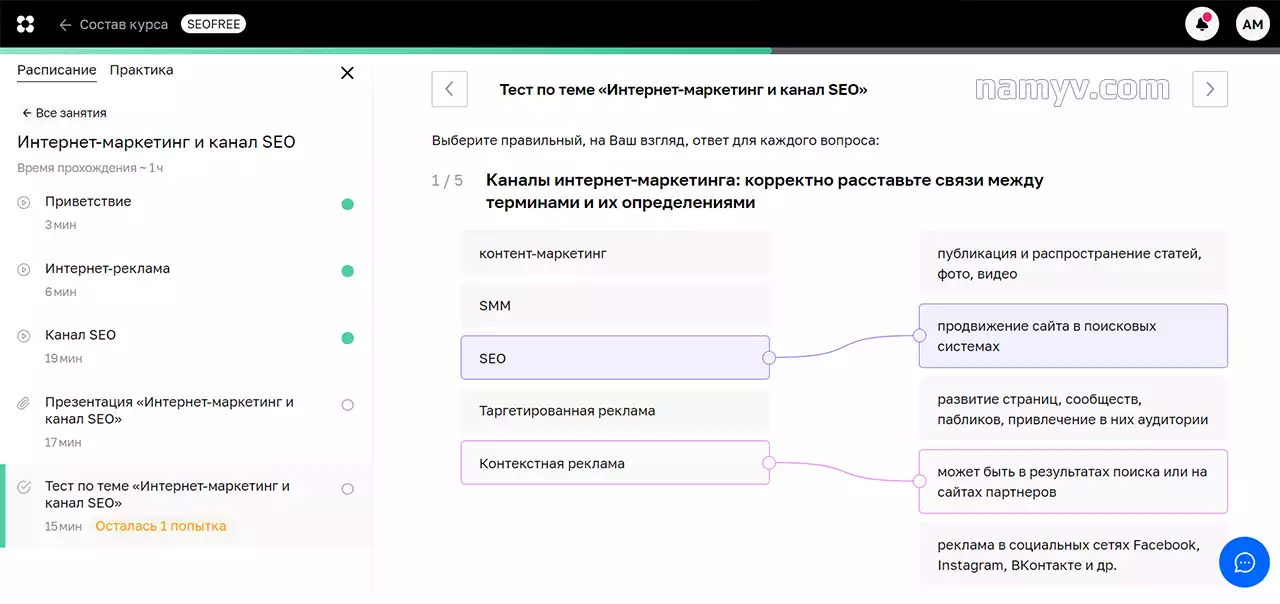Image resolution: width=1280 pixels, height=604 pixels.
Task: Click the play icon for «Канал SEO»
Action: click(x=23, y=336)
